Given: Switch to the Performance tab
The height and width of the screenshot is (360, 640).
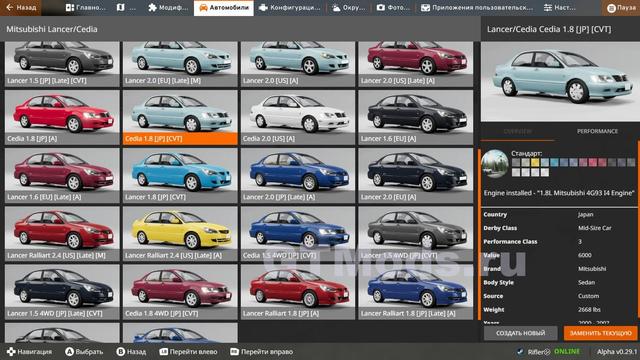Looking at the screenshot, I should (x=597, y=131).
